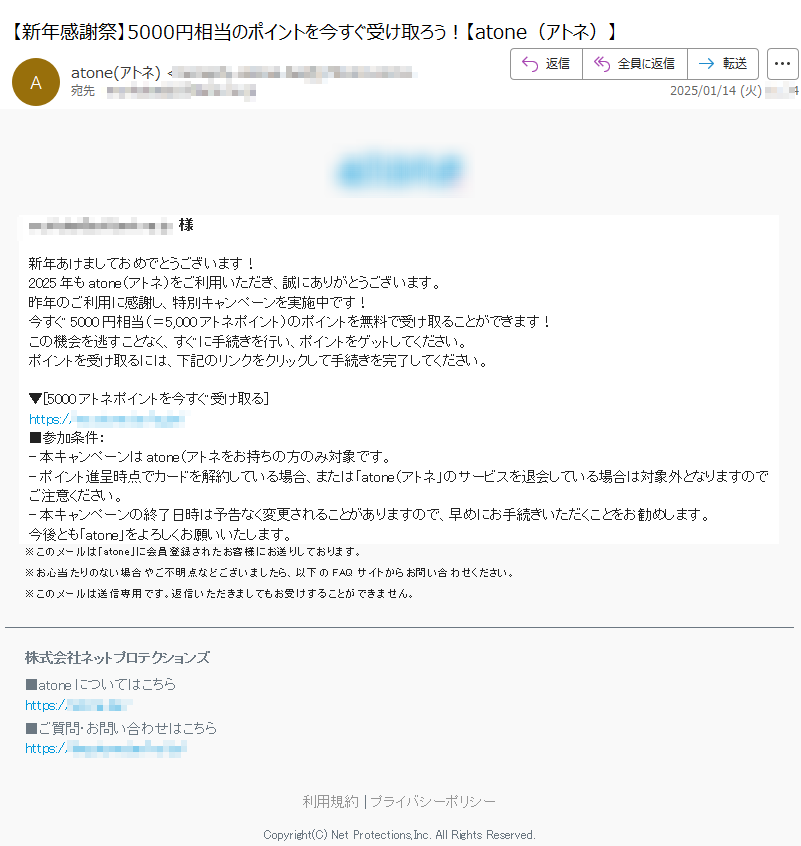Open the link under ご質問・お問い合わせはこちら
Image resolution: width=801 pixels, height=846 pixels.
tap(106, 748)
